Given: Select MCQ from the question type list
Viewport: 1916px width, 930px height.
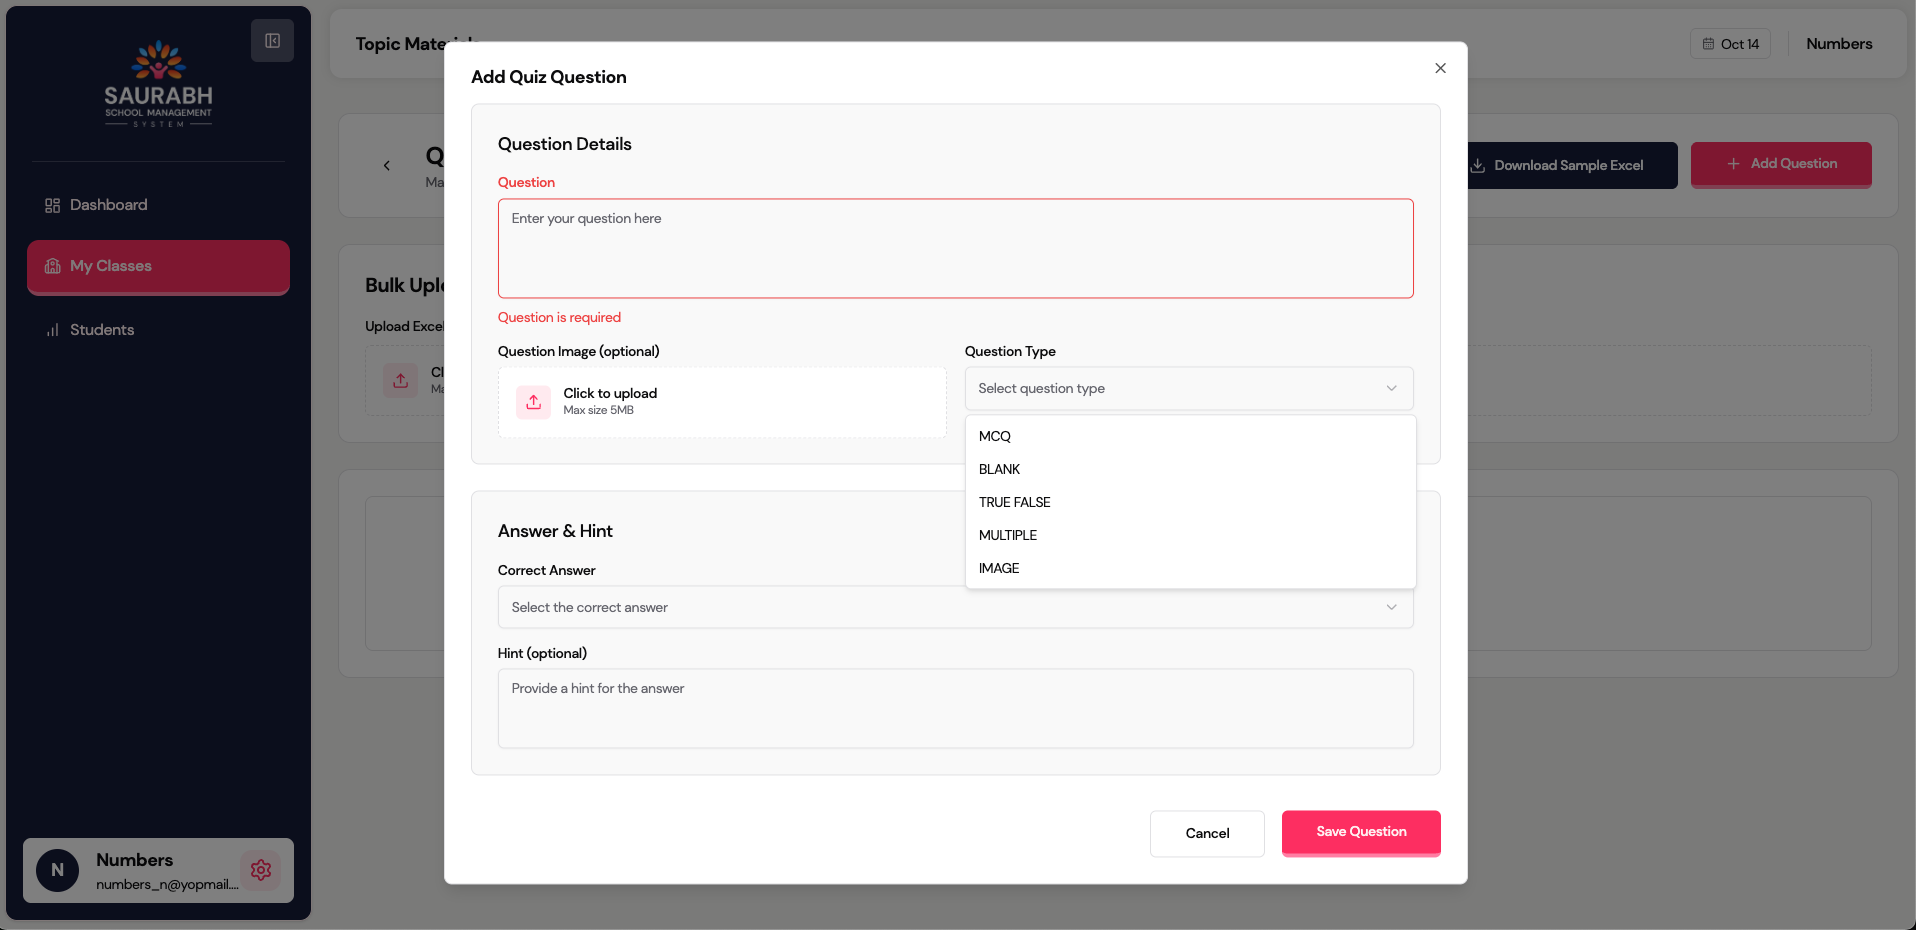Looking at the screenshot, I should [995, 436].
